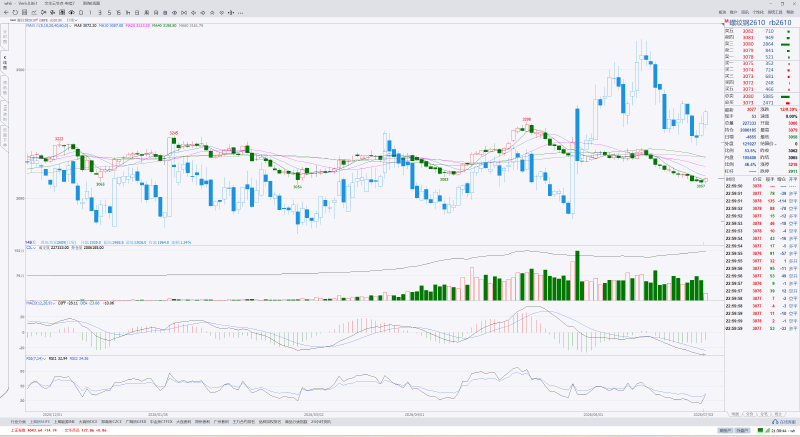Open the 个性化 menu
This screenshot has height=437, width=800.
(x=758, y=12)
